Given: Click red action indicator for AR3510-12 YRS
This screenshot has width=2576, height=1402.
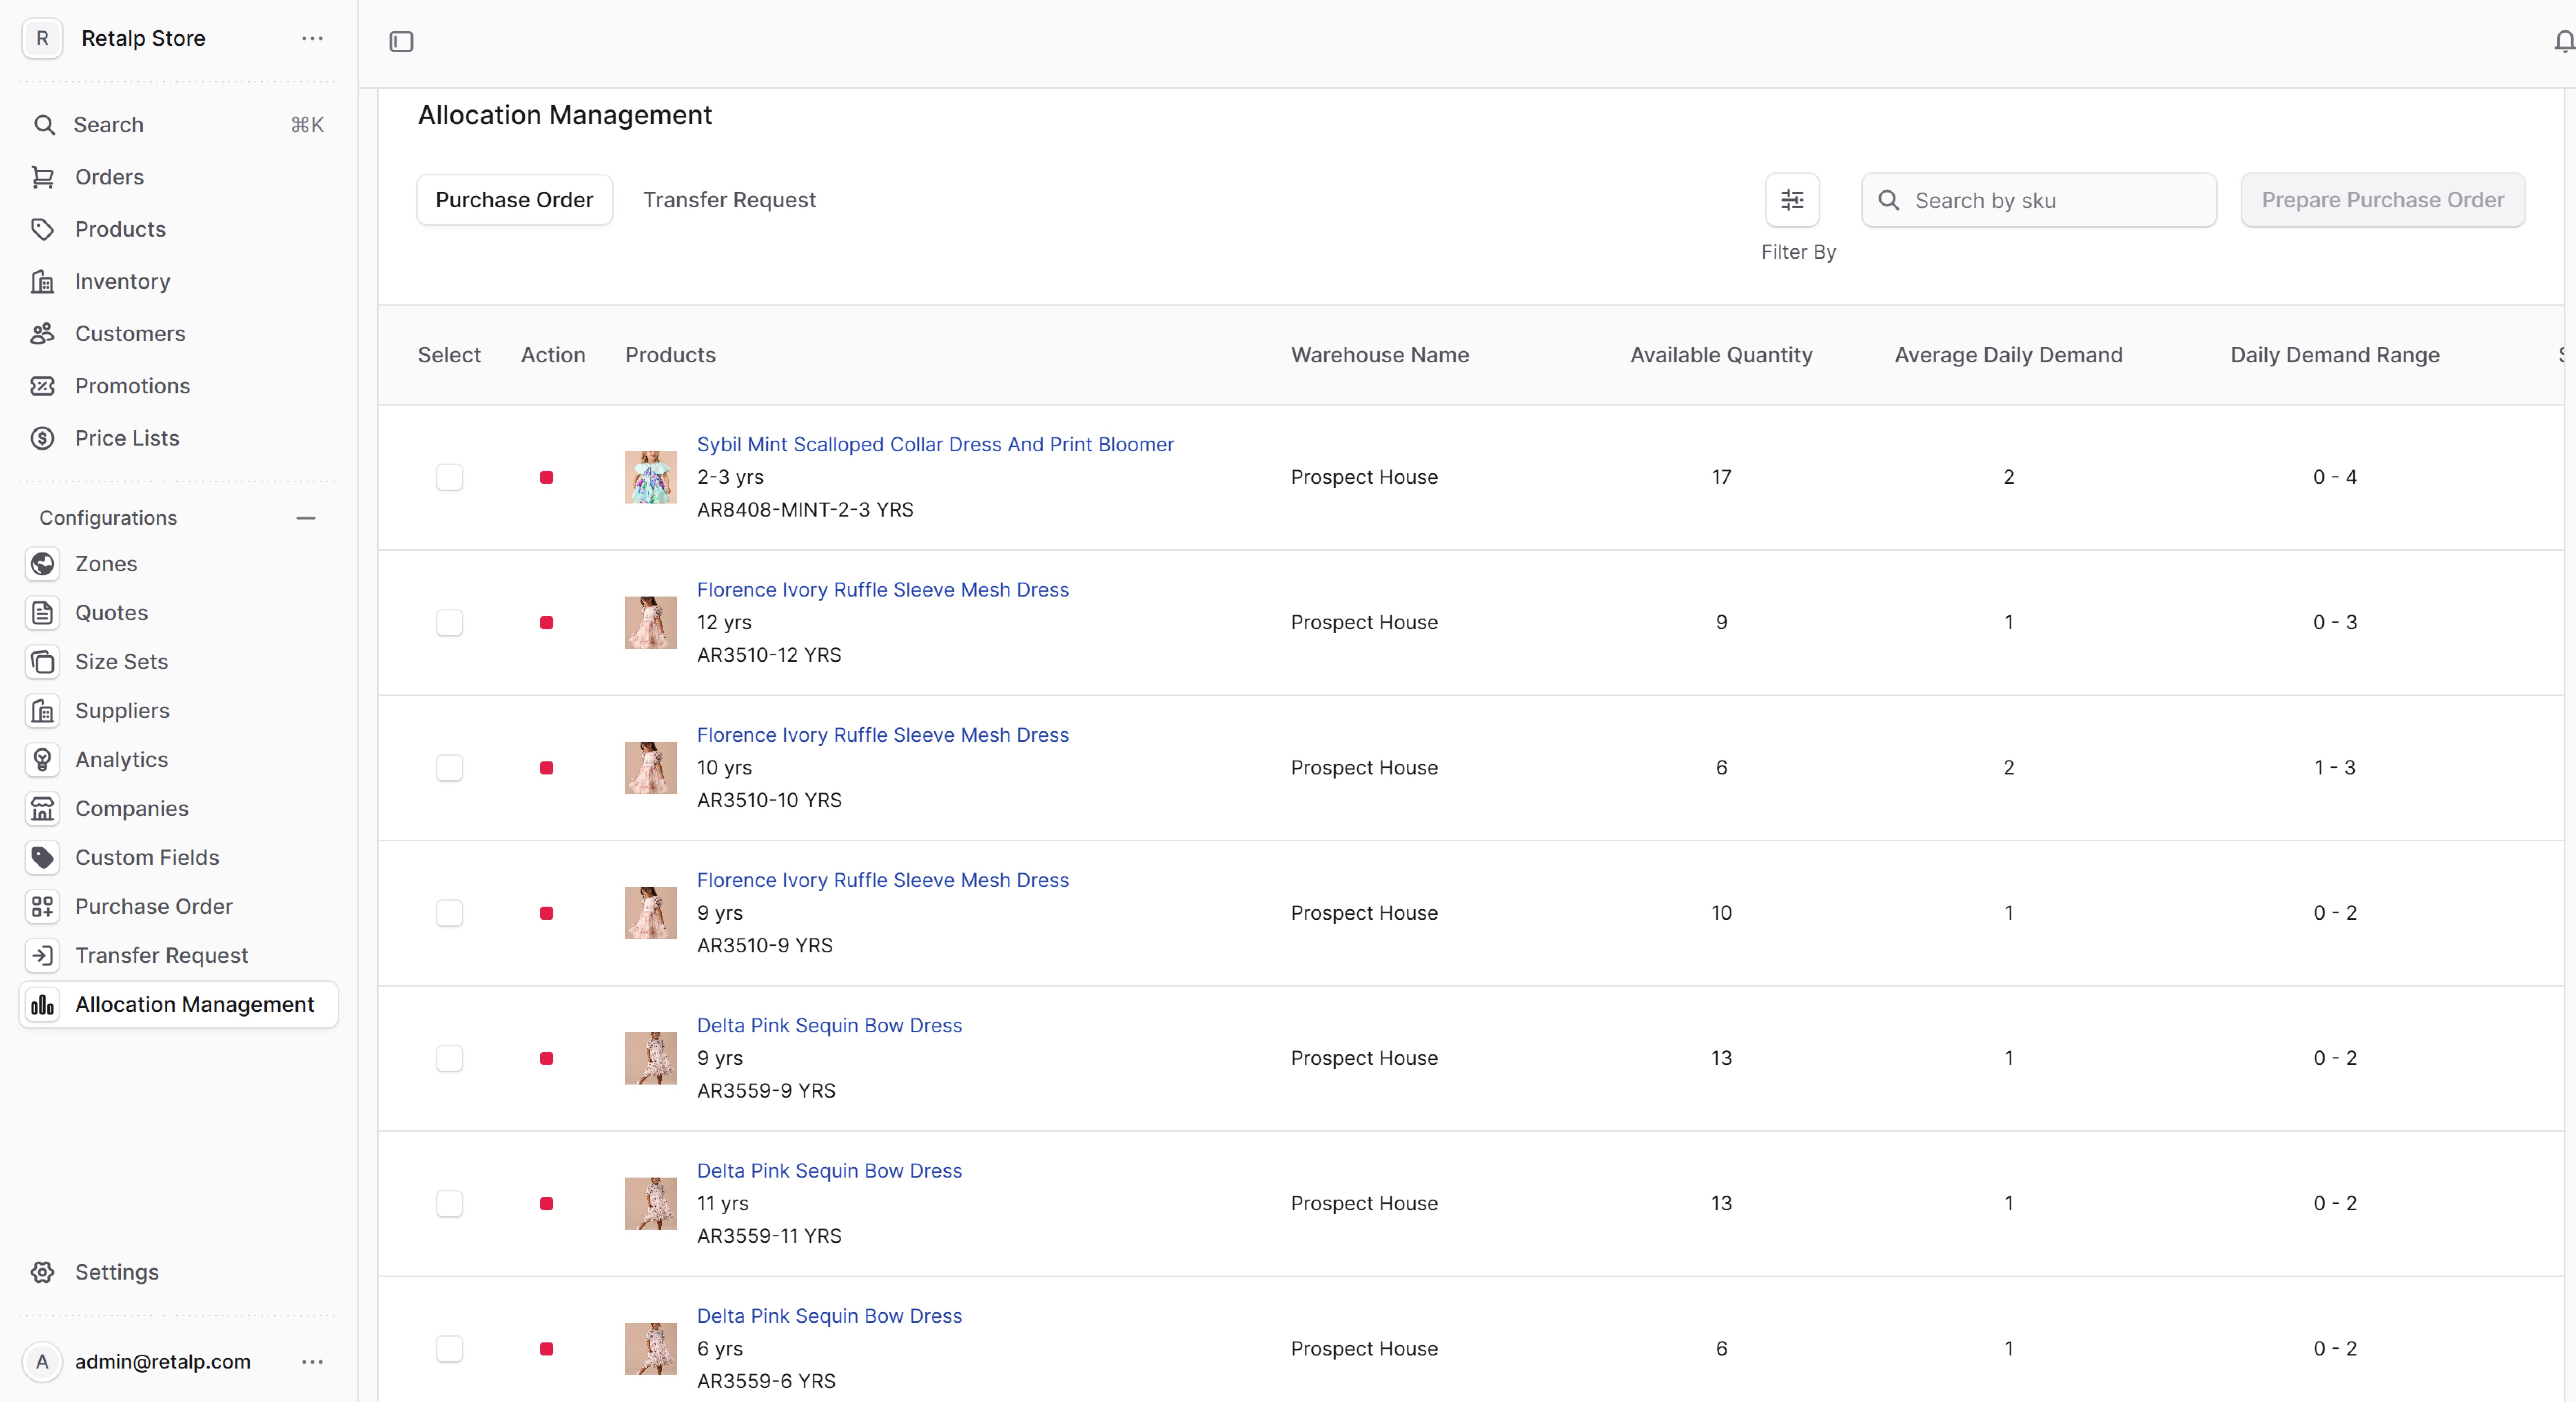Looking at the screenshot, I should click(546, 623).
